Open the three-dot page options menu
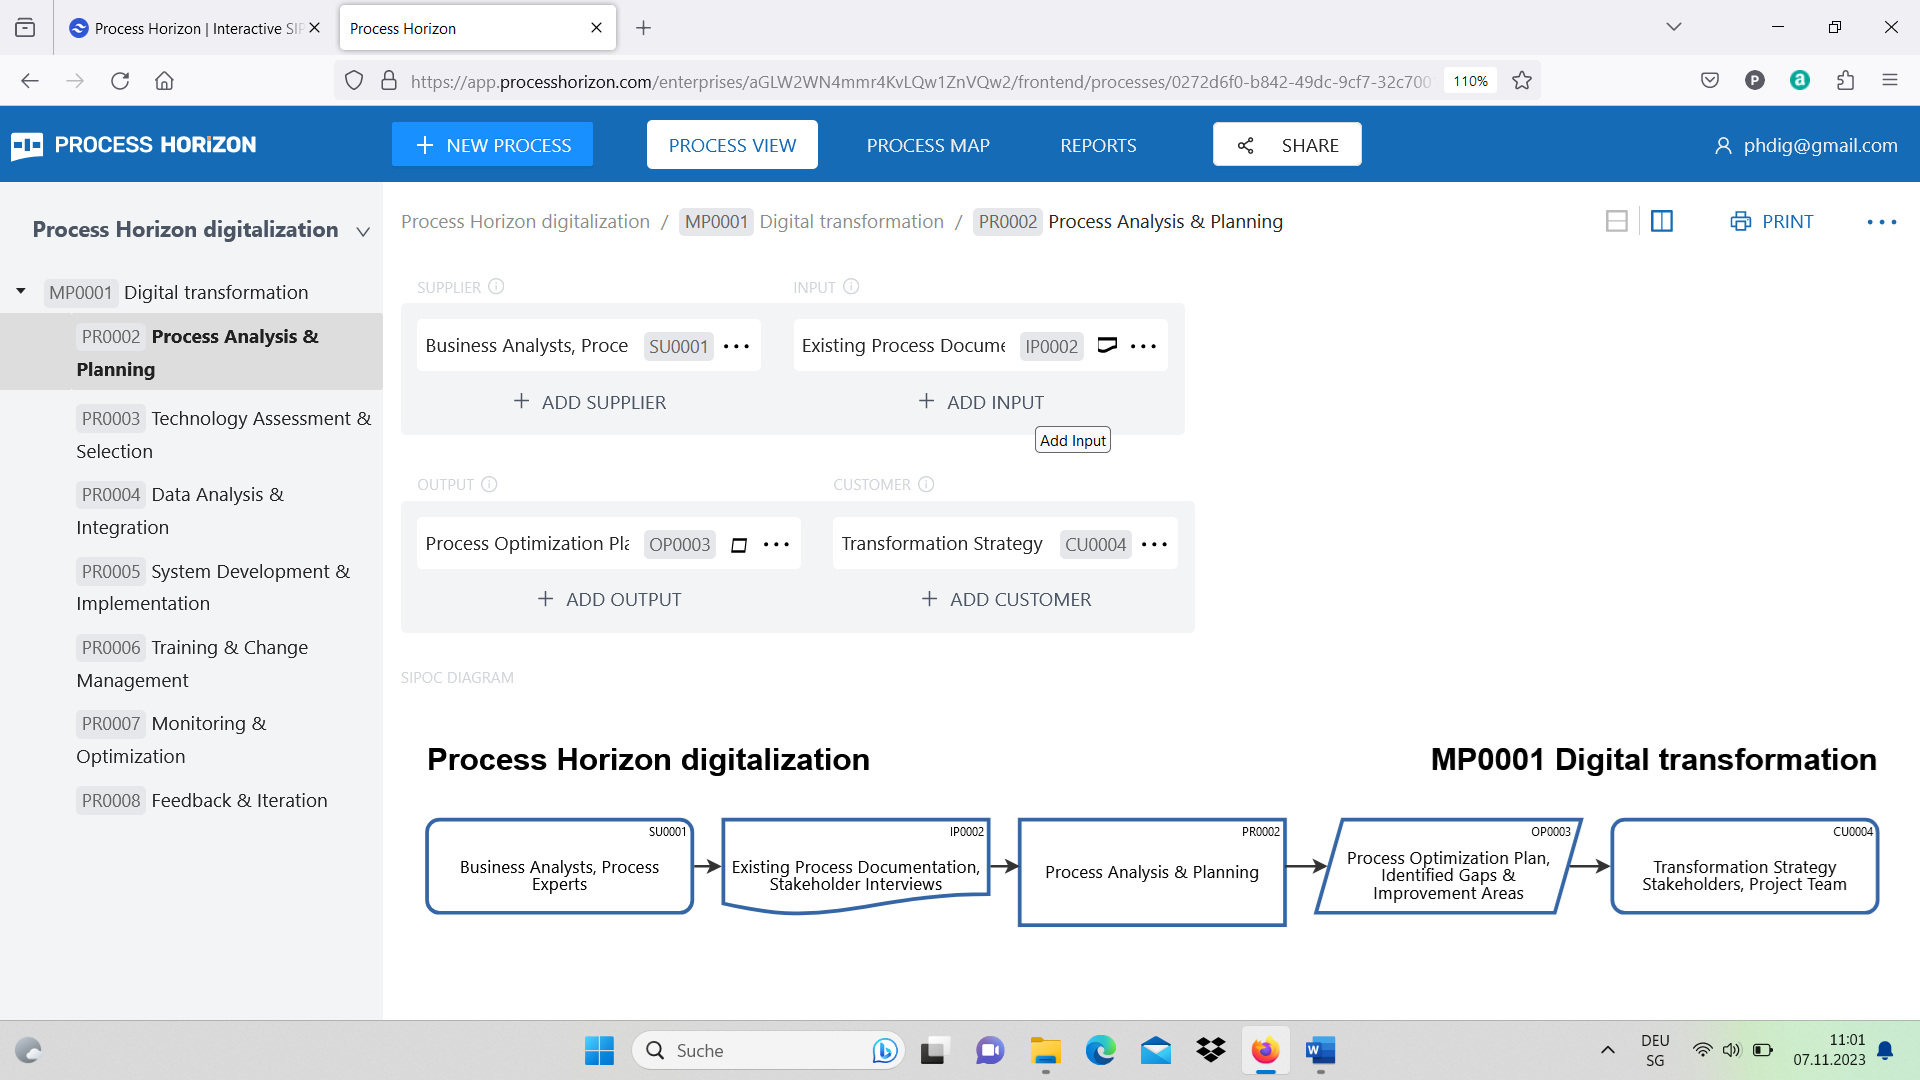This screenshot has width=1920, height=1080. (1881, 222)
